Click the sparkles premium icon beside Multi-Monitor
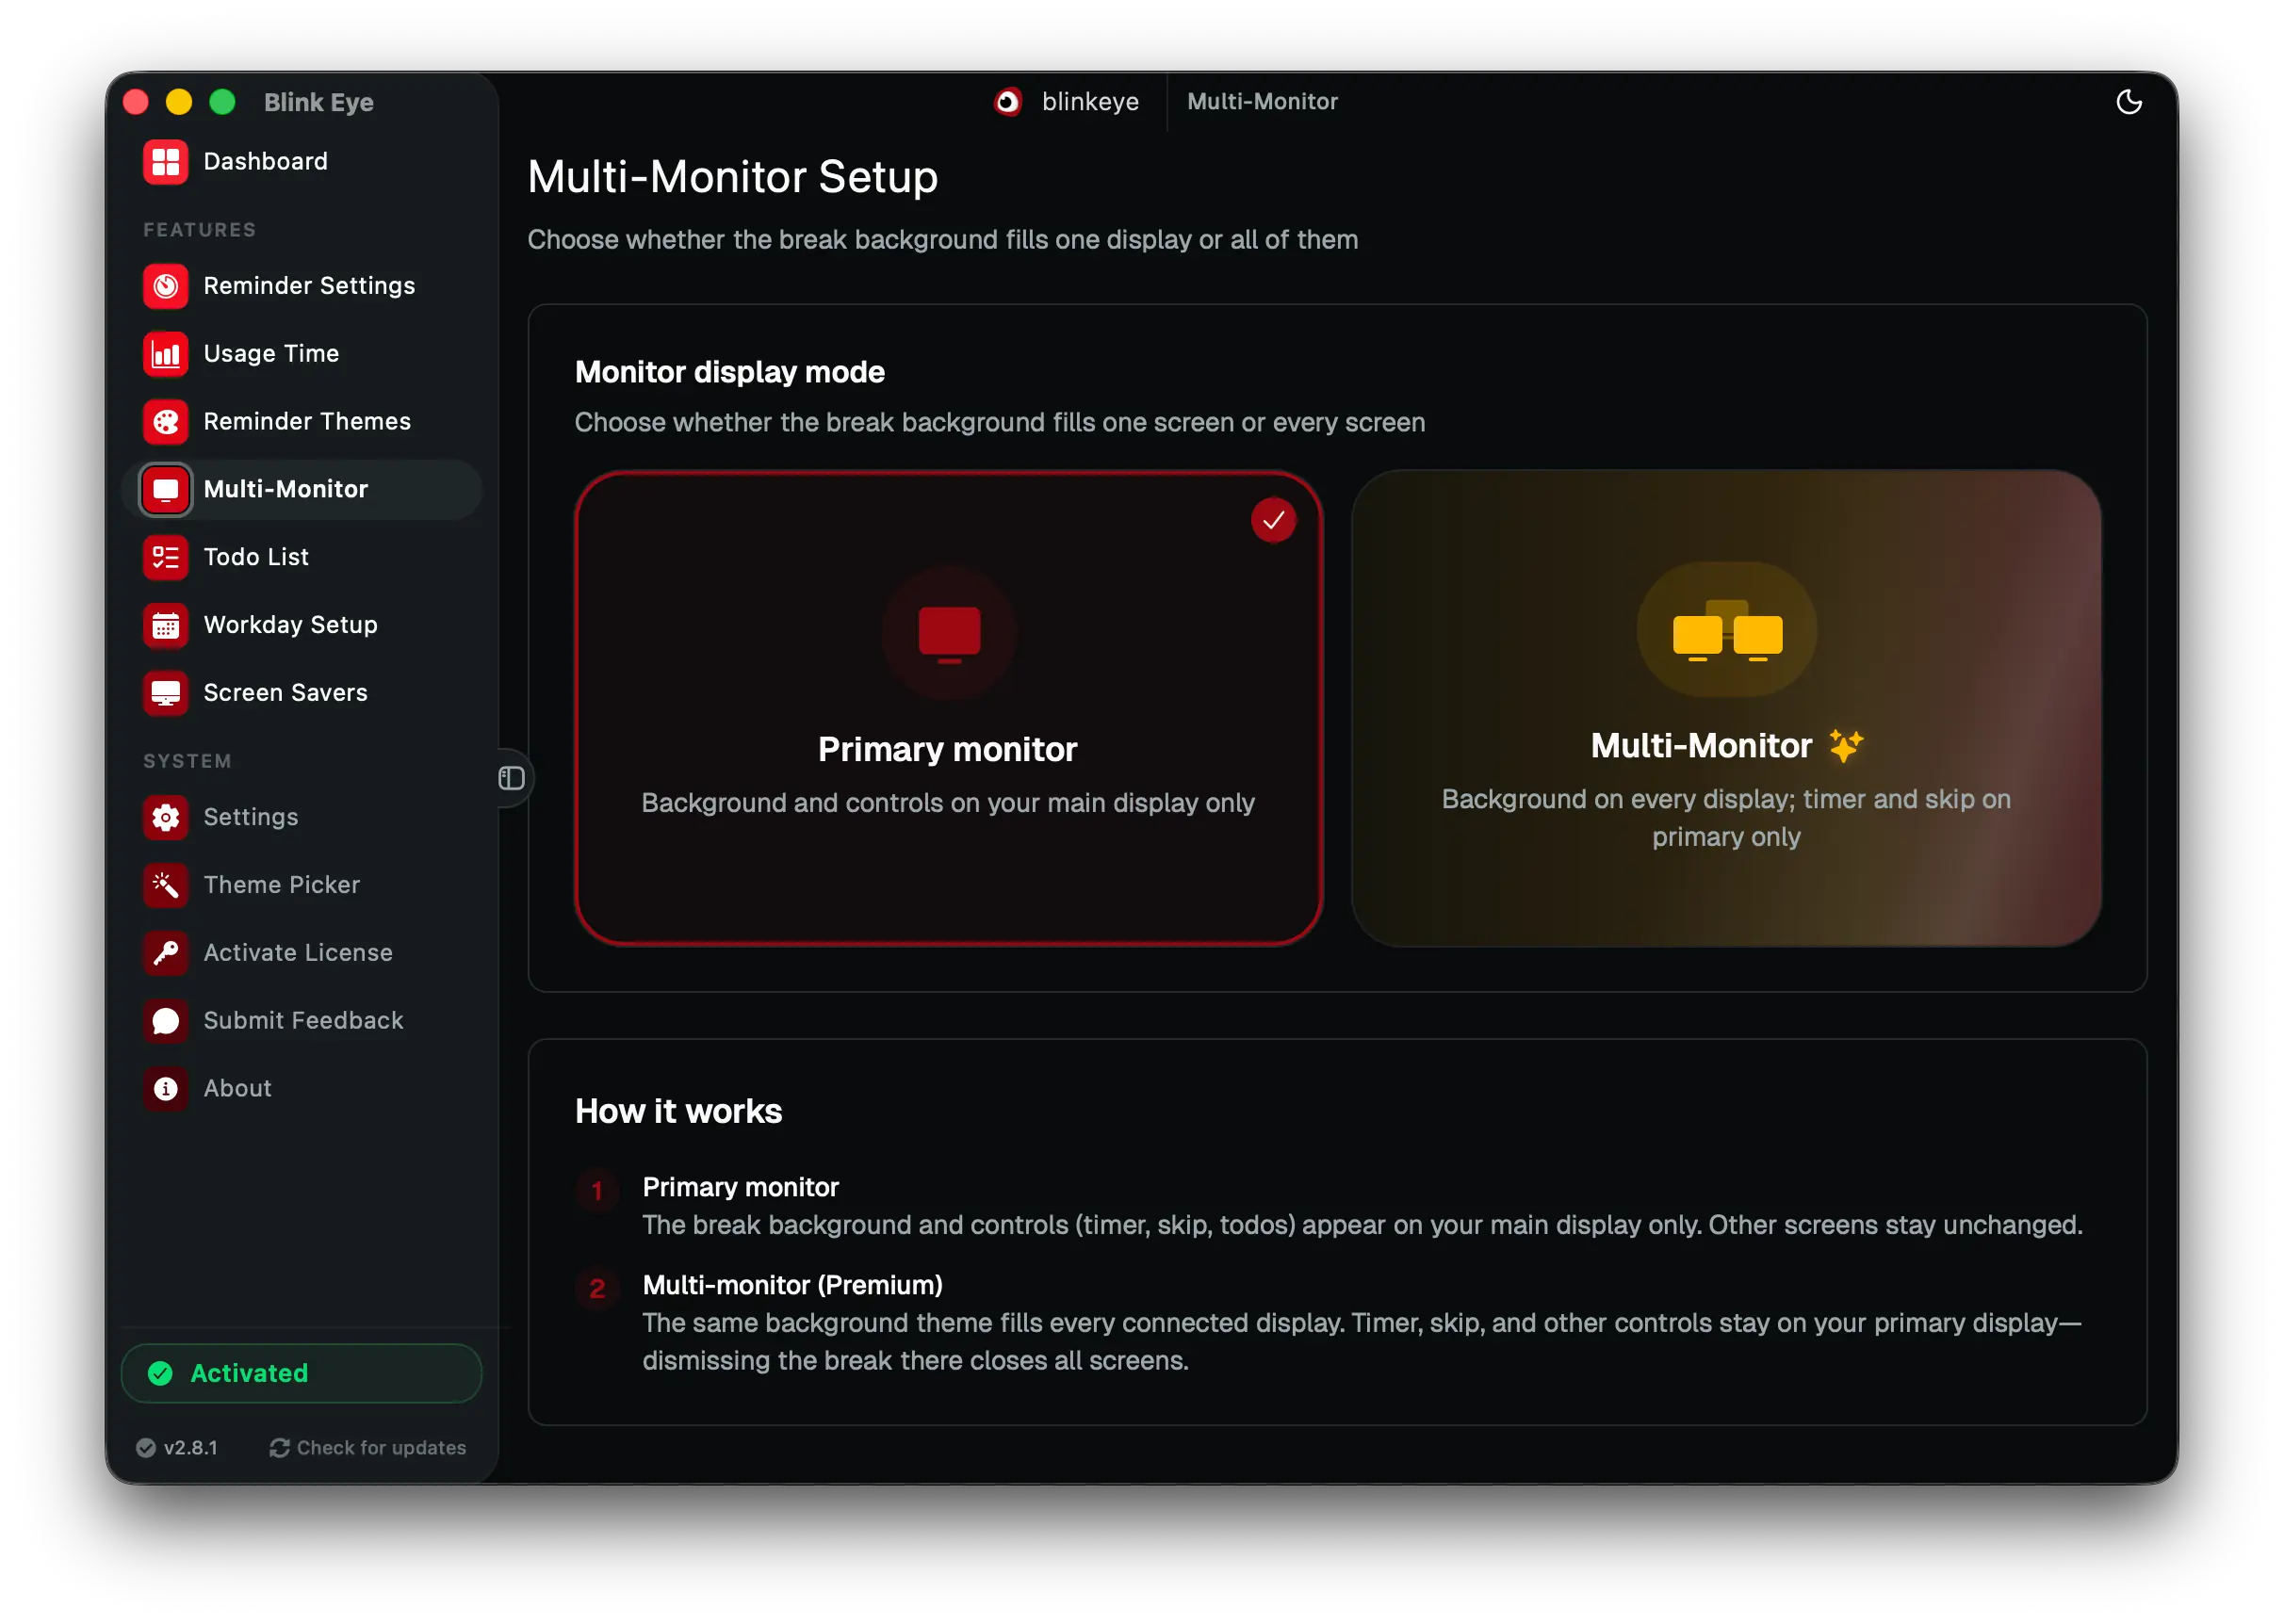Image resolution: width=2284 pixels, height=1624 pixels. [1846, 746]
